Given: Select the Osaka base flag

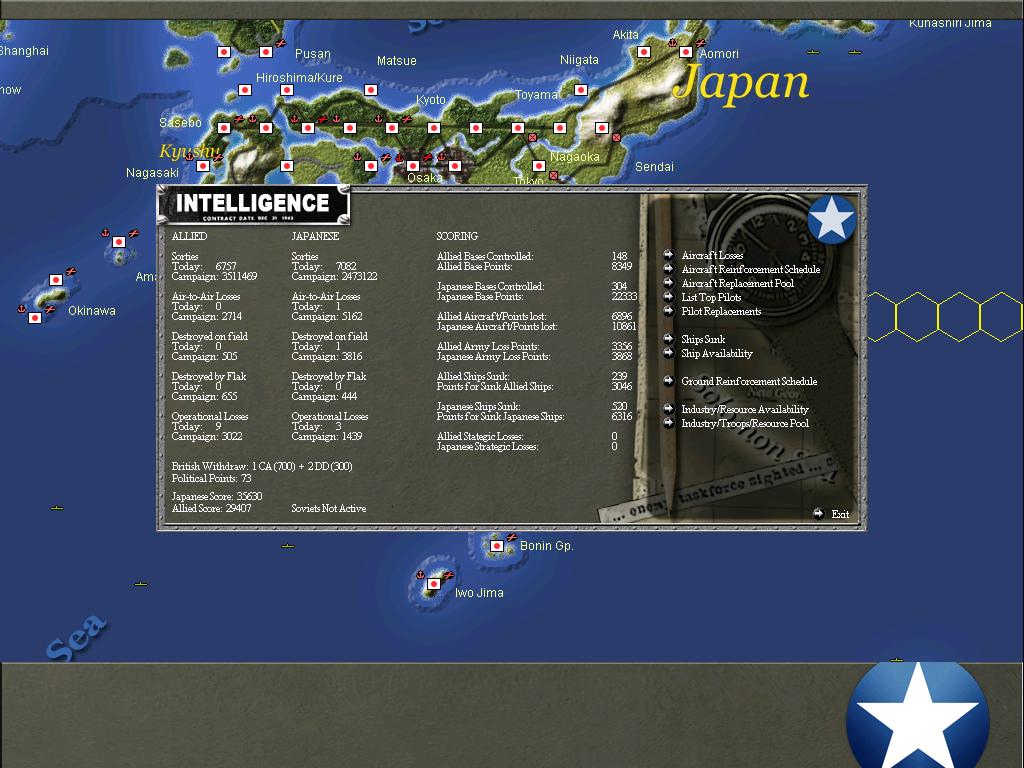Looking at the screenshot, I should point(413,166).
